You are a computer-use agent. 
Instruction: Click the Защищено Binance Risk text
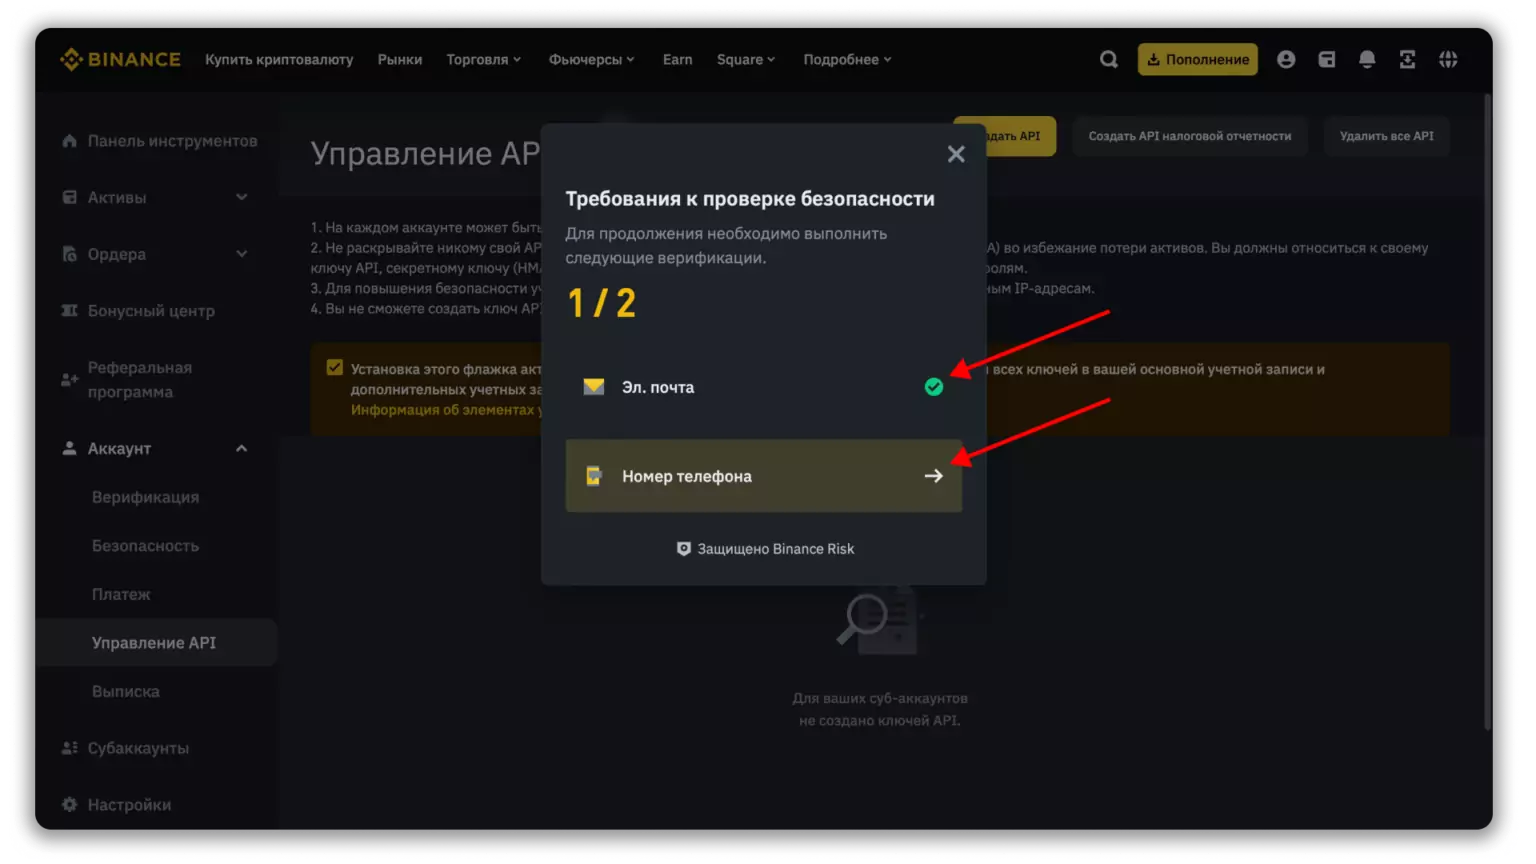776,549
